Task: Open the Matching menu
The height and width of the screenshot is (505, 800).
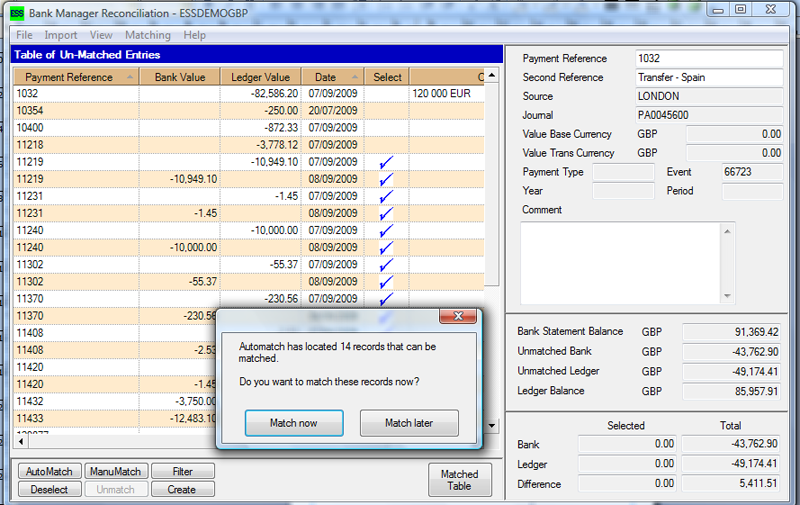Action: point(147,35)
